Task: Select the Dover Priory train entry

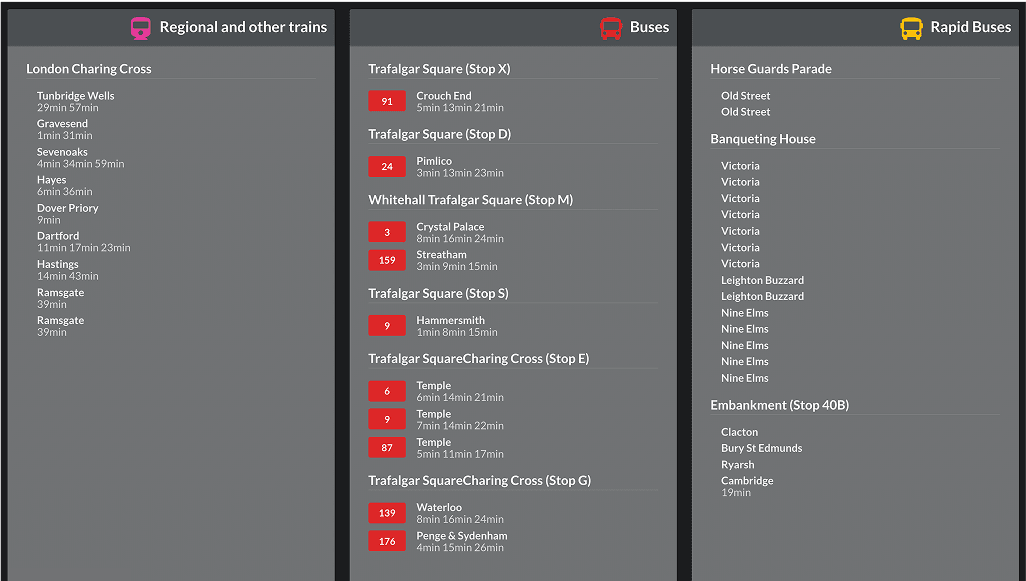Action: click(x=67, y=213)
